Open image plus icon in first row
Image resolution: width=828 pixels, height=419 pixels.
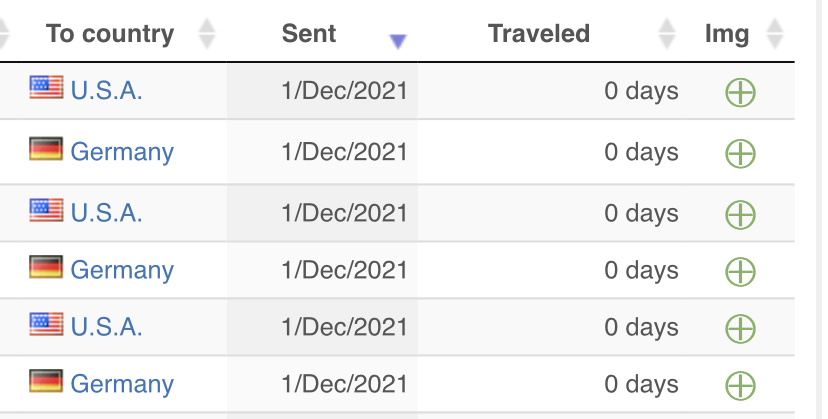[740, 92]
